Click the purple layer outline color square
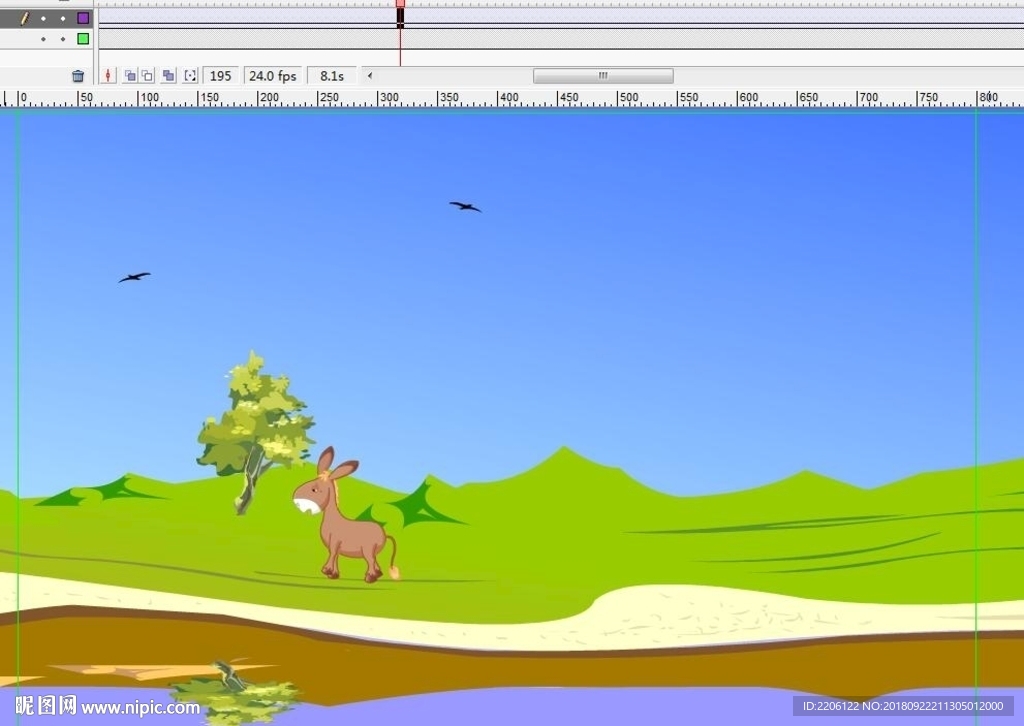Image resolution: width=1024 pixels, height=726 pixels. click(x=83, y=18)
